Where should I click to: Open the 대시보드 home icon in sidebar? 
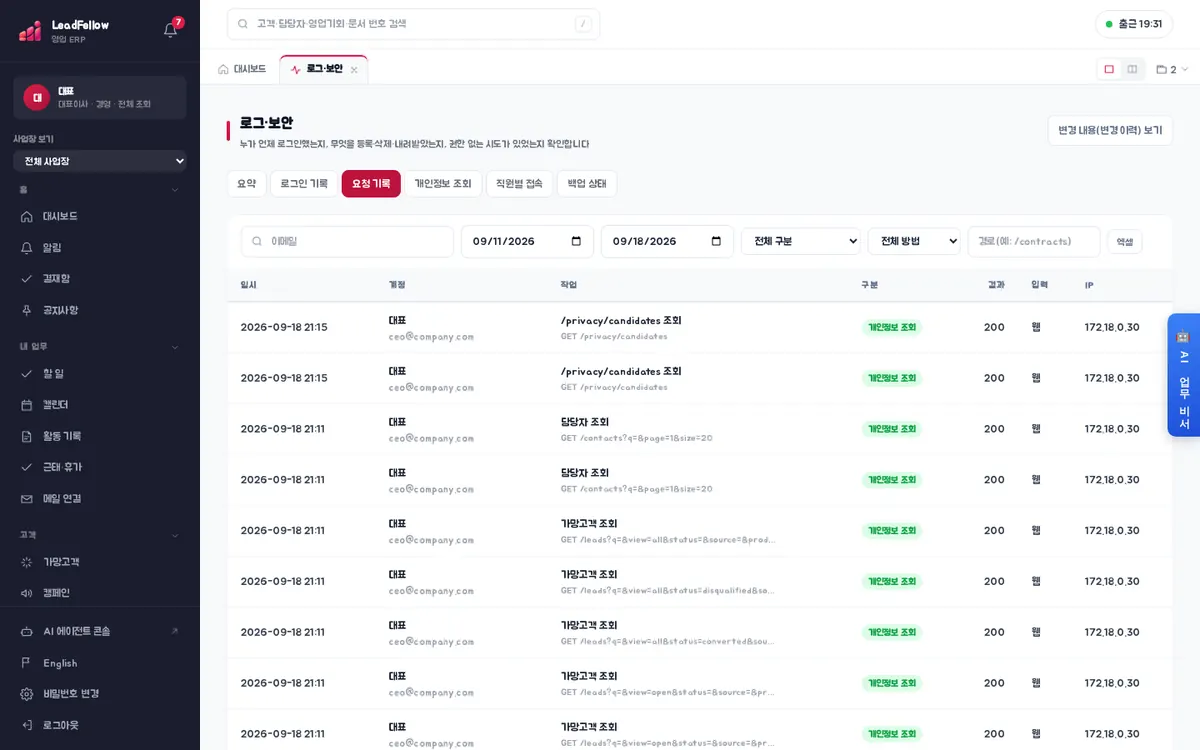pyautogui.click(x=27, y=216)
